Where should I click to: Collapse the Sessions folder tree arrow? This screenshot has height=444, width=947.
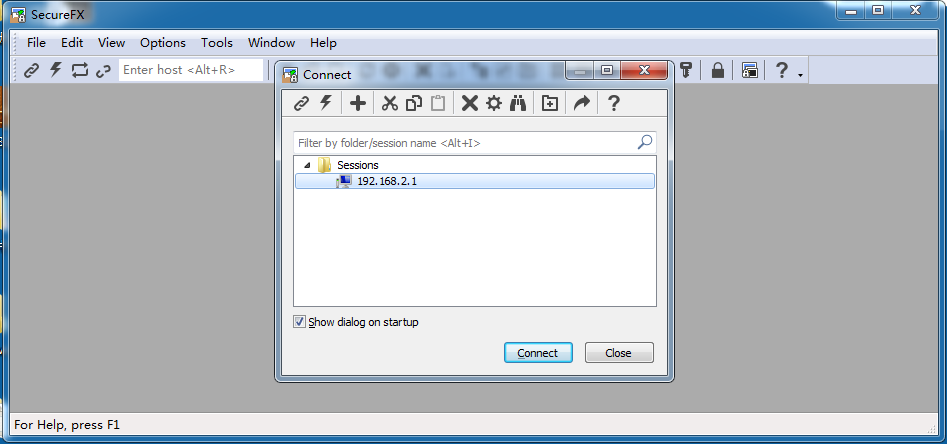coord(307,165)
